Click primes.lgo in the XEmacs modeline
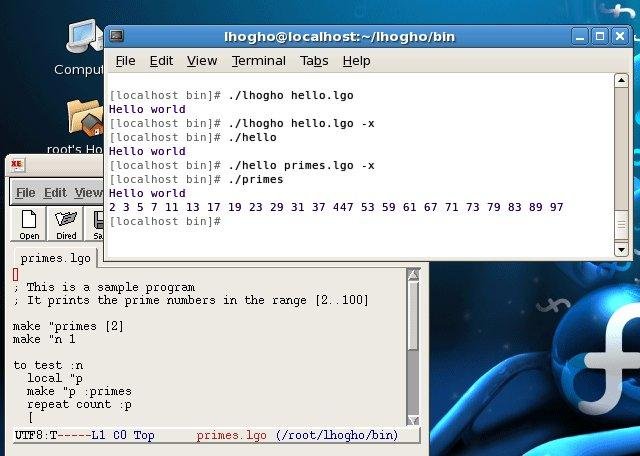This screenshot has height=456, width=640. pyautogui.click(x=231, y=435)
